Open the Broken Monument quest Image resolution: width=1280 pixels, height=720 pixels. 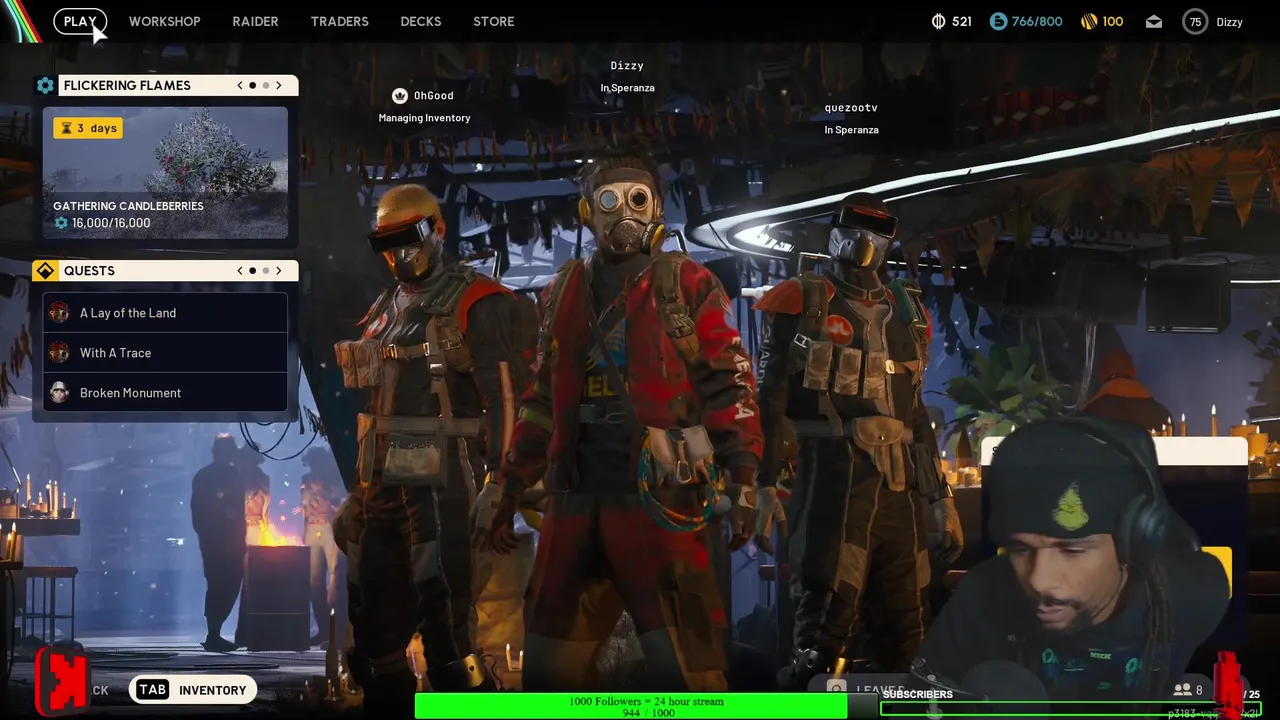165,393
